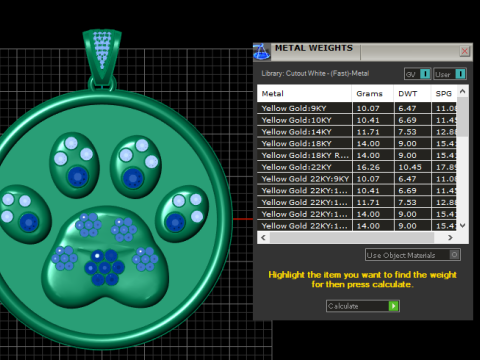480x360 pixels.
Task: Click the horizontal scrollbar thumb
Action: click(352, 238)
